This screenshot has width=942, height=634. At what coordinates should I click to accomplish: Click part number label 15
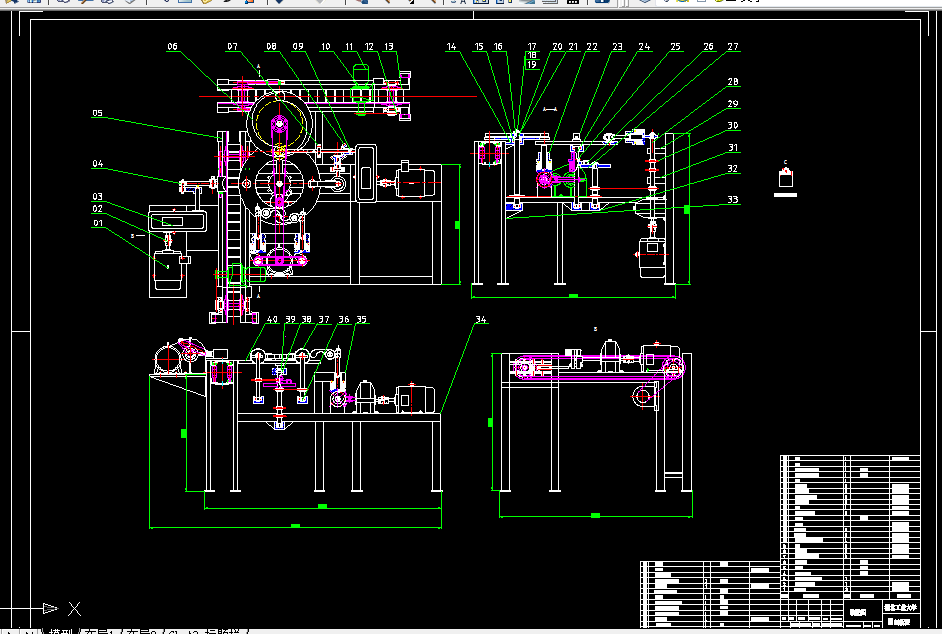tap(479, 47)
